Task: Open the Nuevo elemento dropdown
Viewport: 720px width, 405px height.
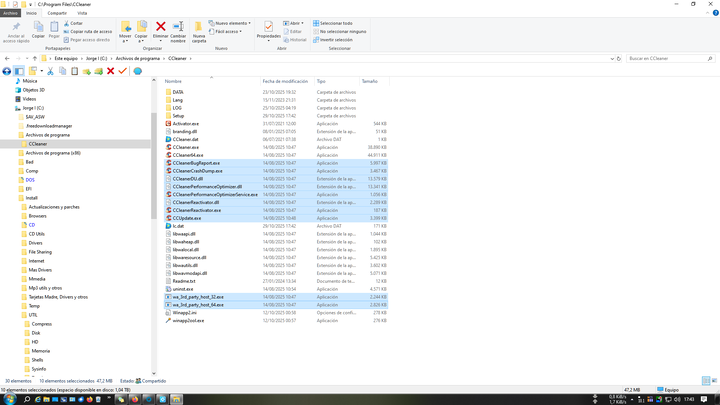Action: pos(230,23)
